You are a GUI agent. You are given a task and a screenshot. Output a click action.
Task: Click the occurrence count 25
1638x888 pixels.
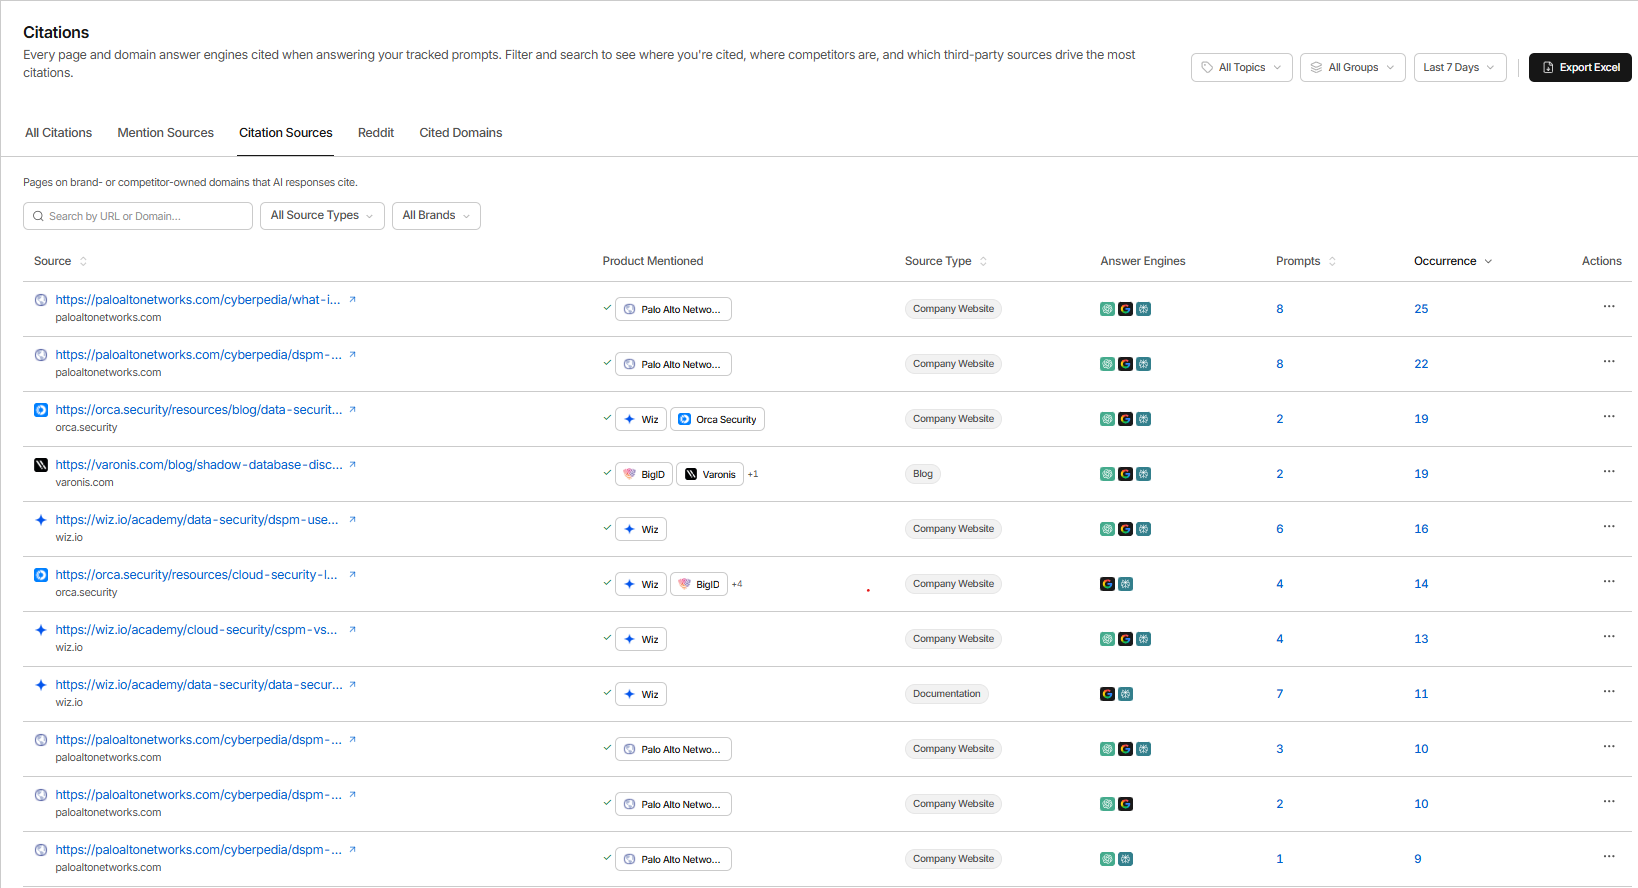point(1421,309)
